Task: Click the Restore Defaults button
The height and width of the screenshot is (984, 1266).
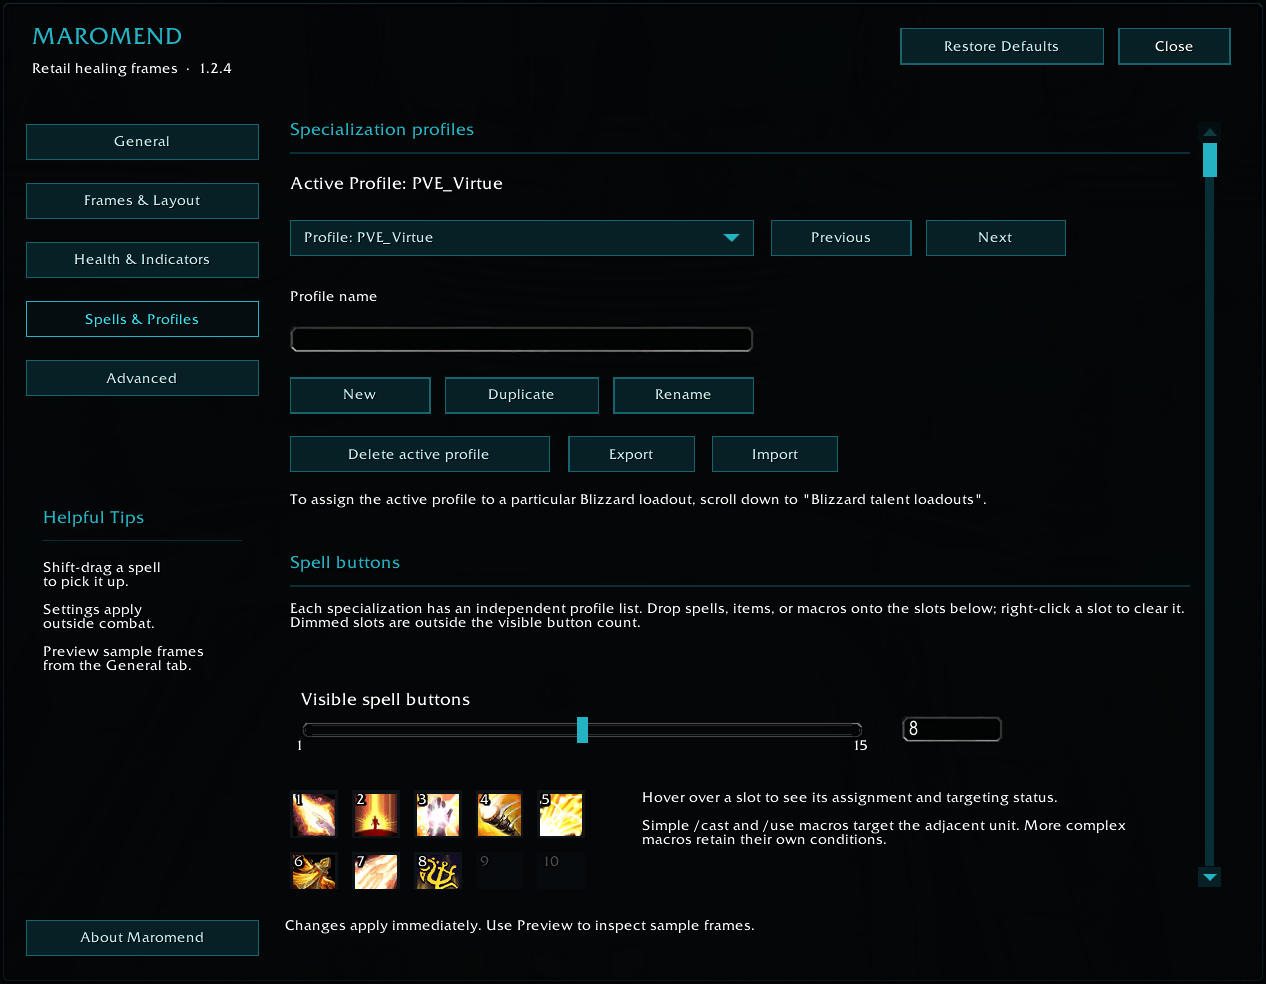Action: coord(1002,46)
